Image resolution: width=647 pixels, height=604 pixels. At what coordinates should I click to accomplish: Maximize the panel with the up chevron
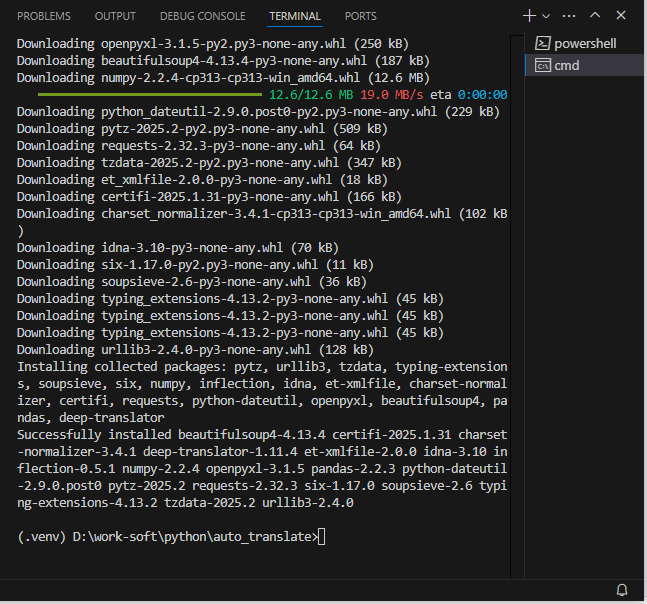click(x=595, y=15)
